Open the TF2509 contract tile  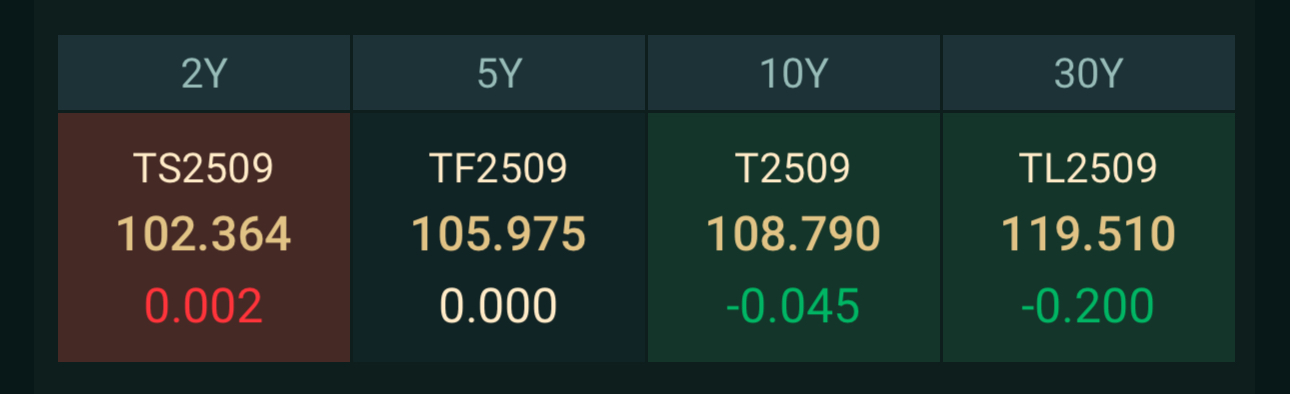point(499,237)
